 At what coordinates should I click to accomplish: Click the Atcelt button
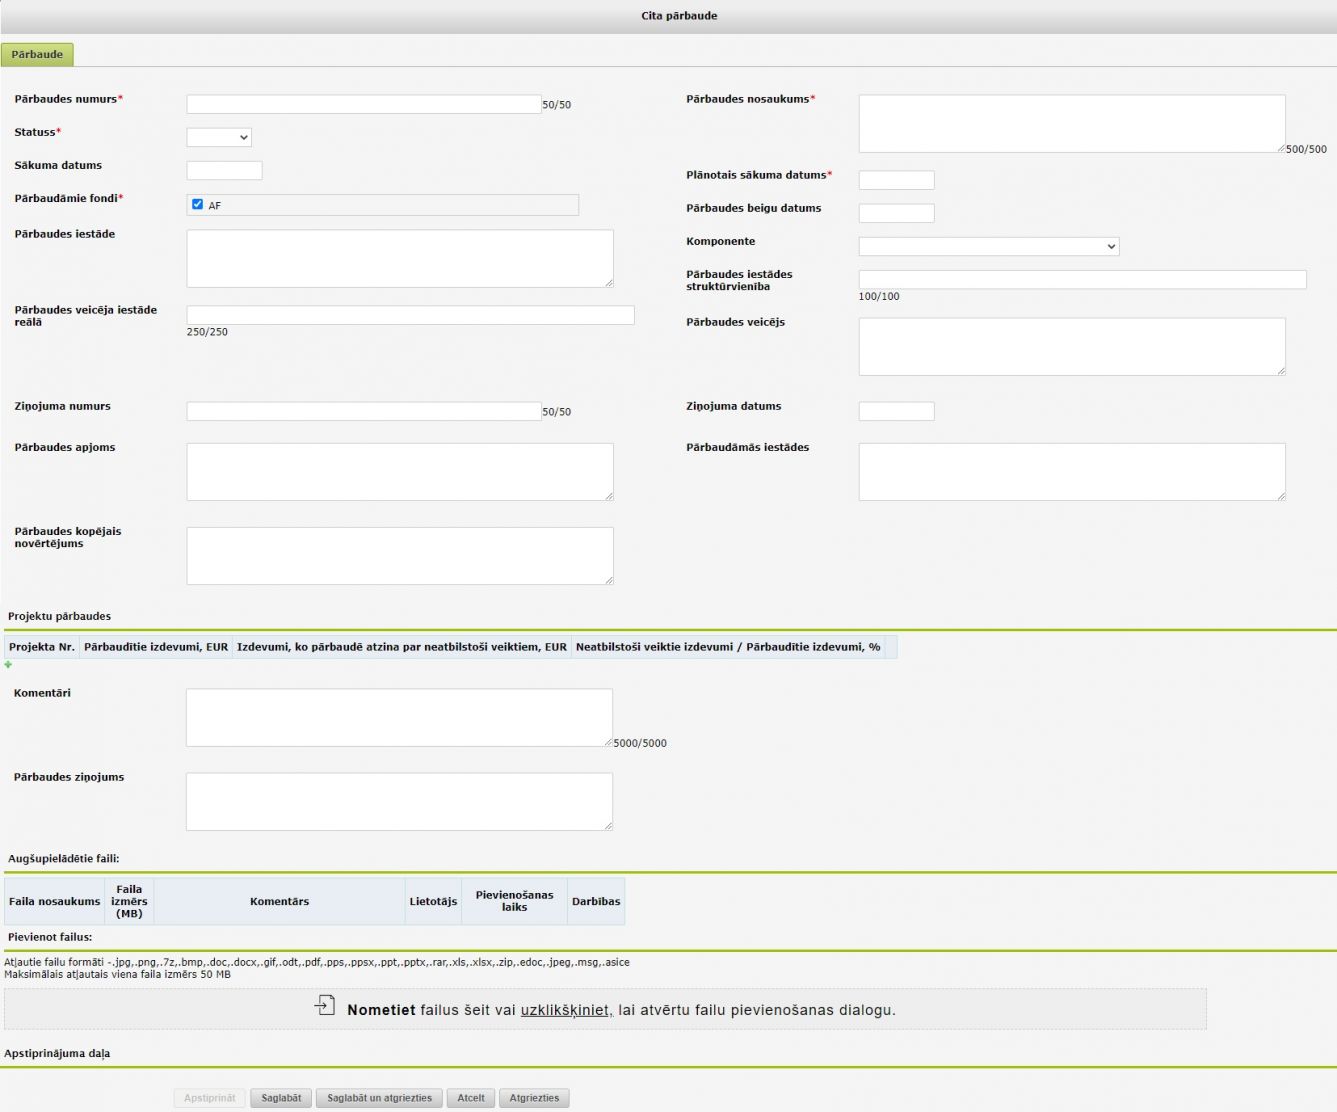[470, 1098]
